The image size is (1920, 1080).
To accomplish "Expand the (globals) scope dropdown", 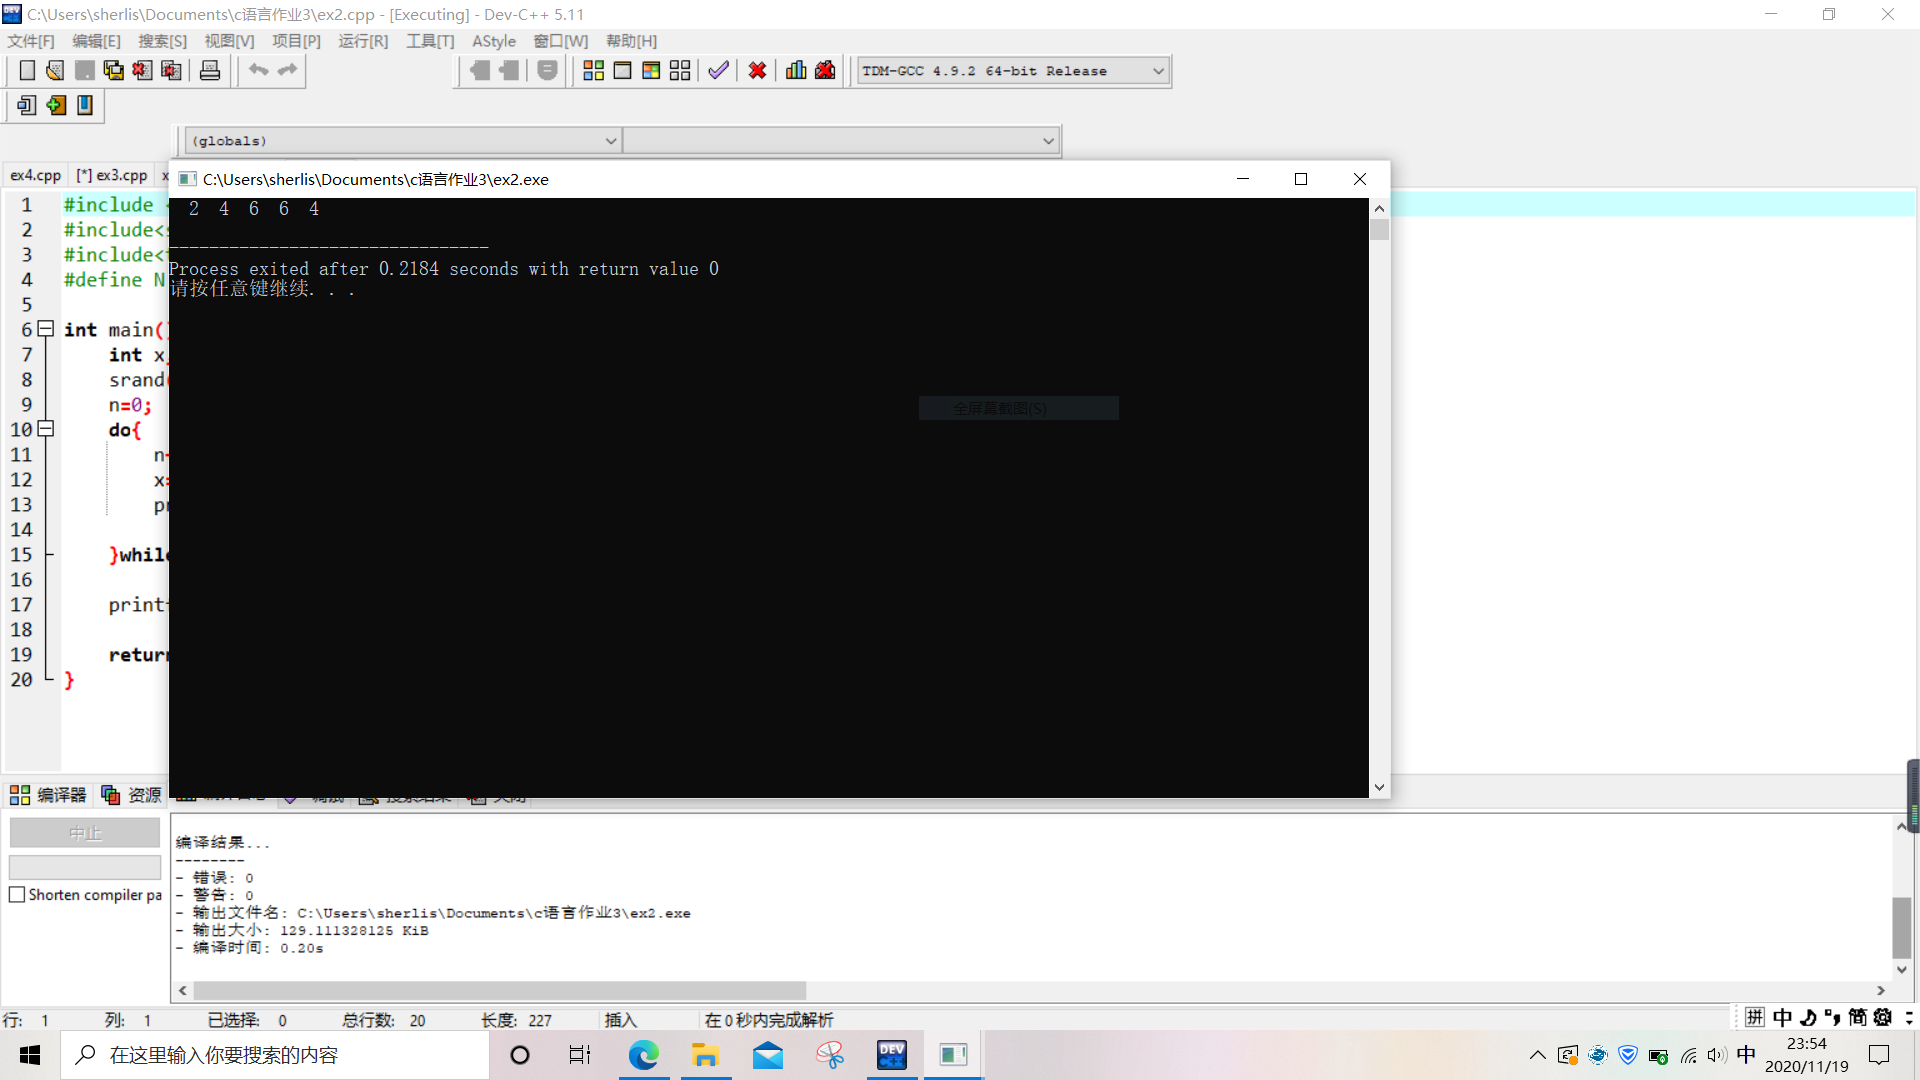I will (610, 141).
